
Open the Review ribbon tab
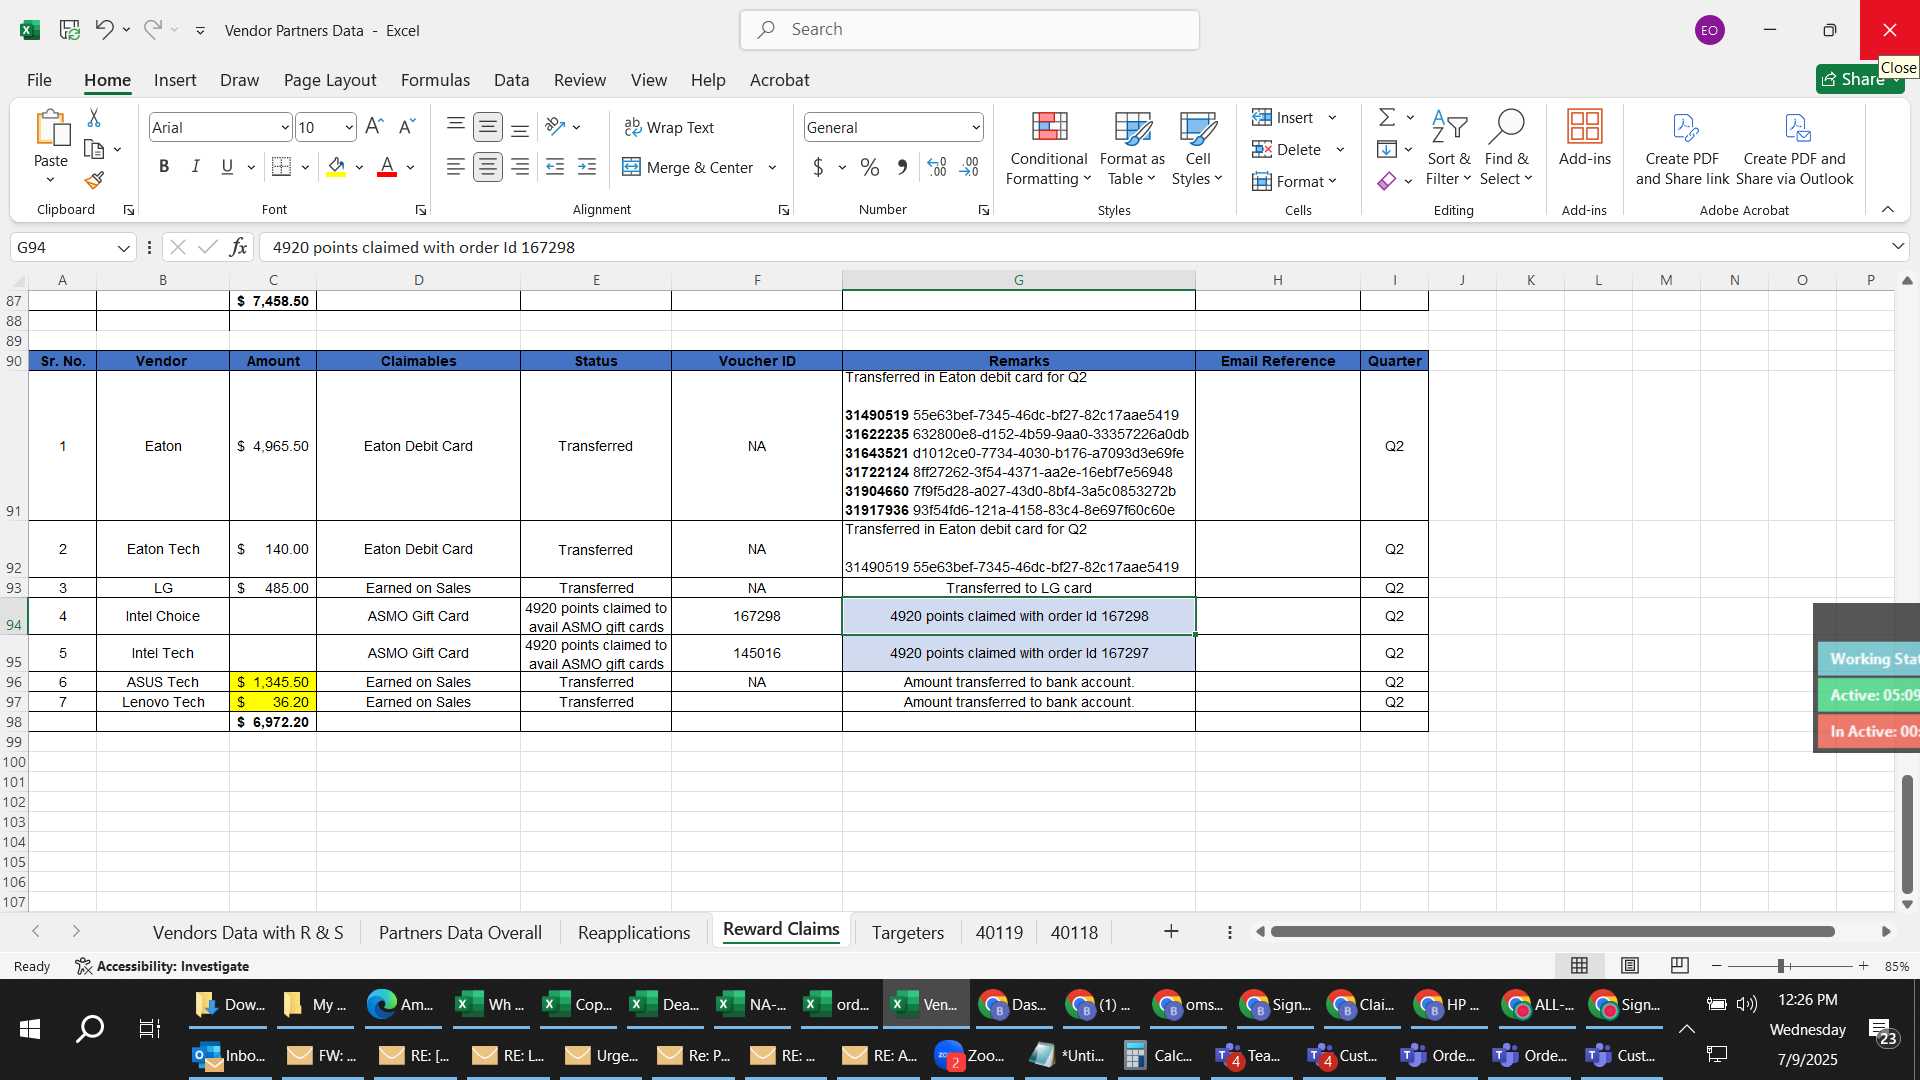pos(580,80)
